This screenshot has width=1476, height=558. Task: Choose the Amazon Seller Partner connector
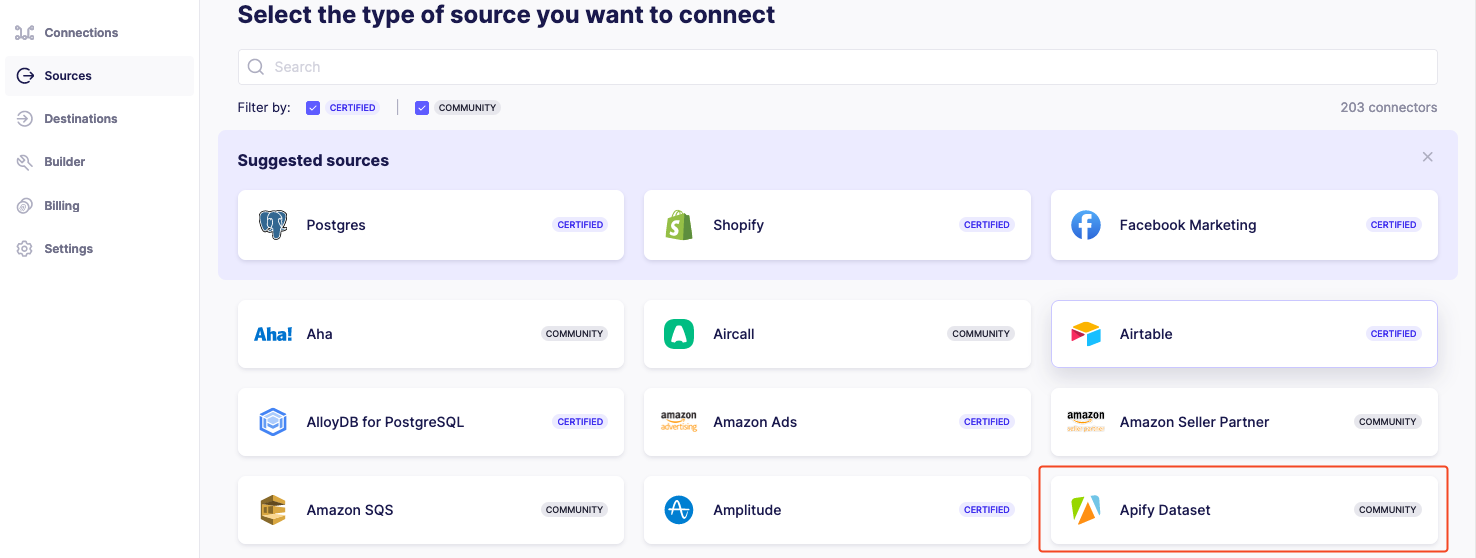(1243, 422)
